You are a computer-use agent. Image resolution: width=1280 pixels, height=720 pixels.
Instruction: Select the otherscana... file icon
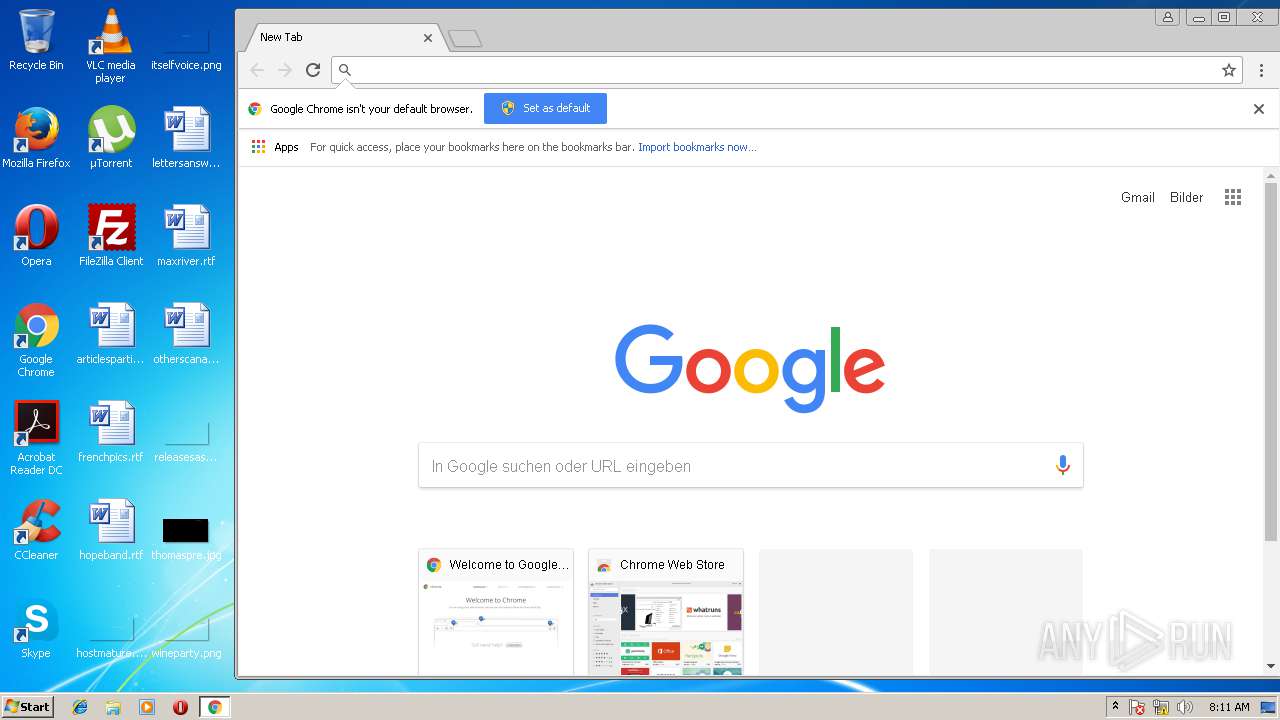click(186, 333)
